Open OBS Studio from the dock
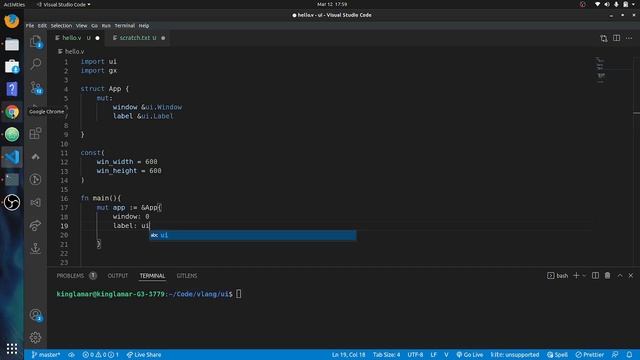The width and height of the screenshot is (640, 360). (12, 202)
